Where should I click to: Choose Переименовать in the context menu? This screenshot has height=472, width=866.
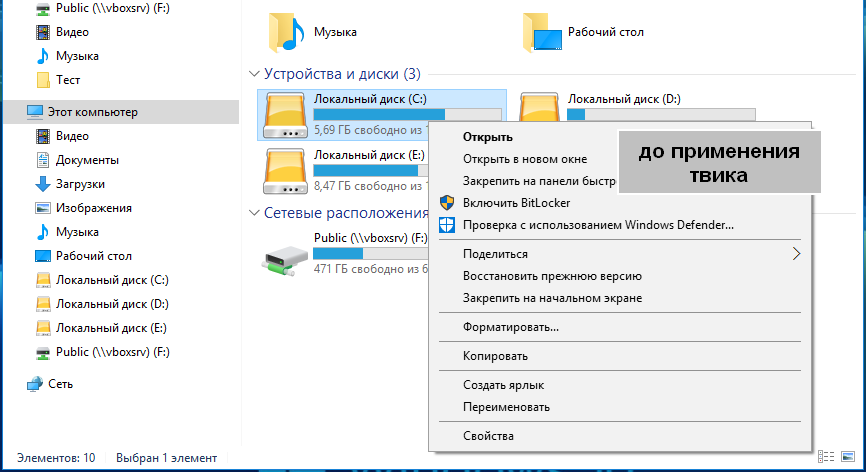click(x=506, y=407)
